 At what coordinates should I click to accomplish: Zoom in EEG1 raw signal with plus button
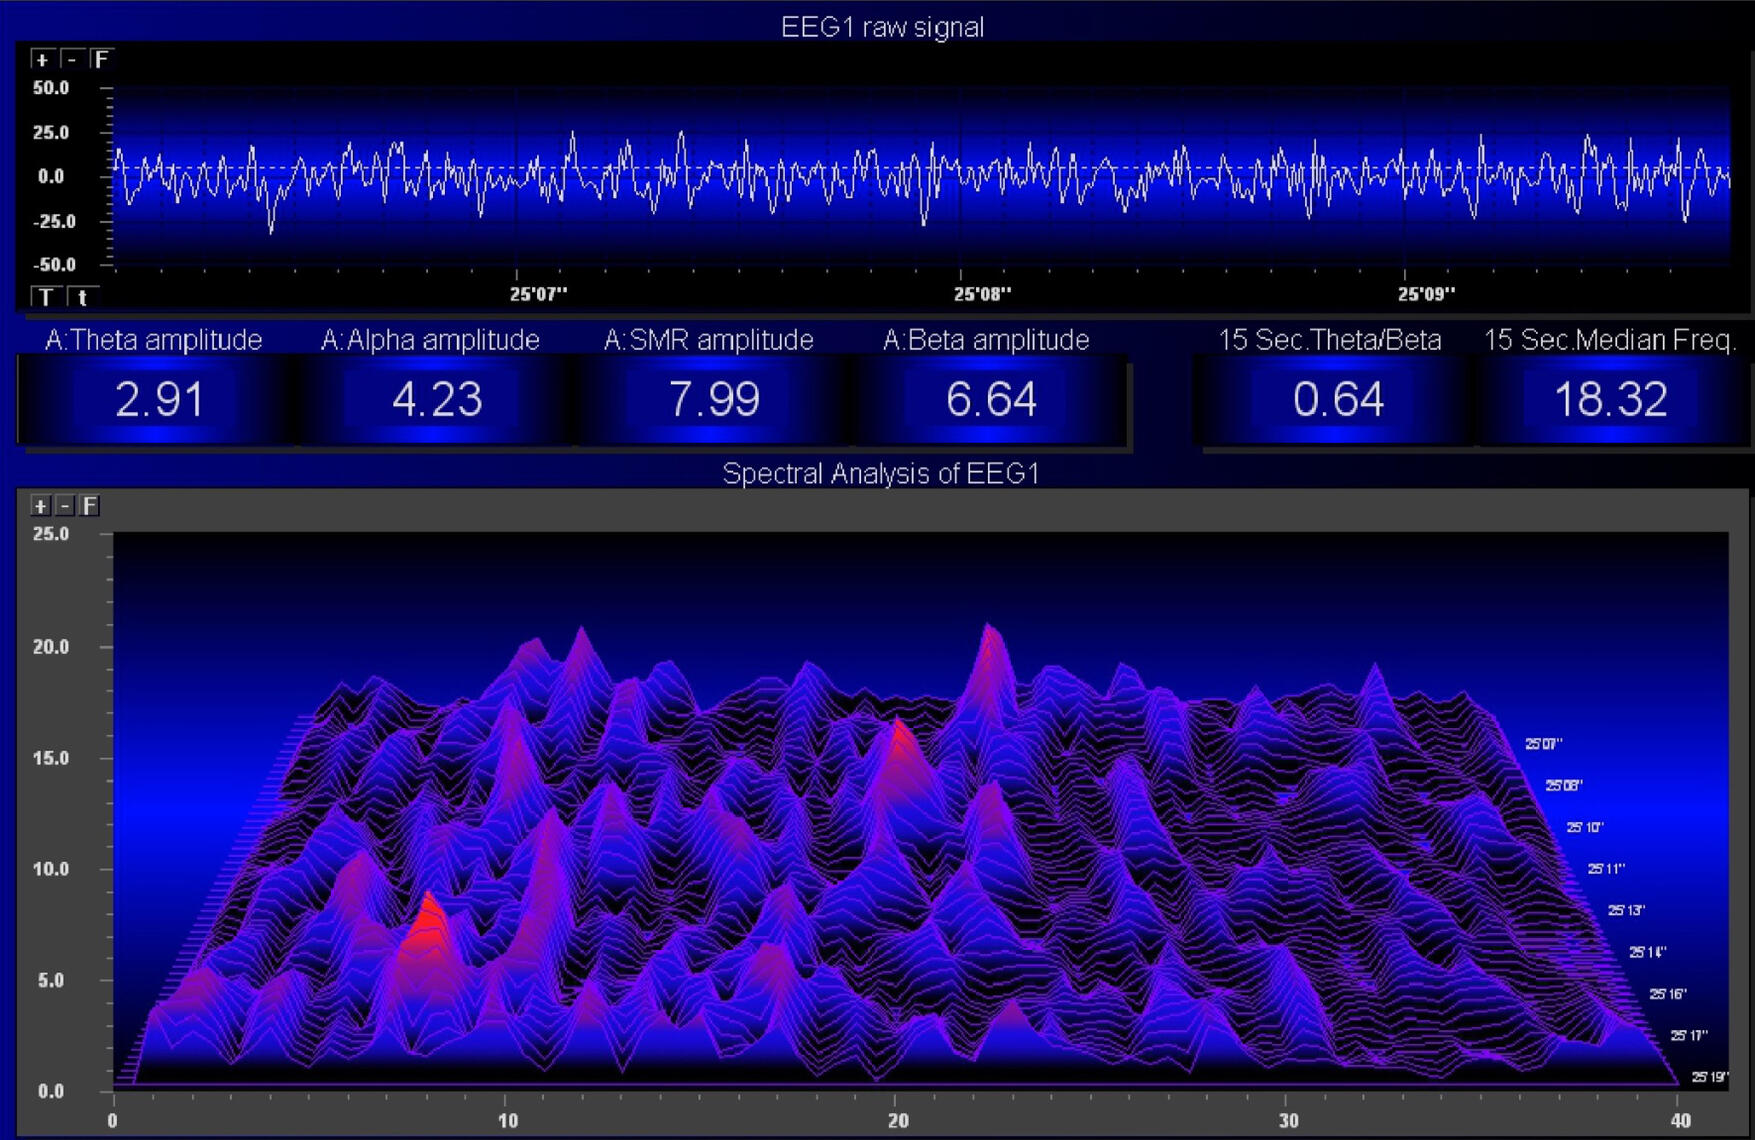(41, 60)
